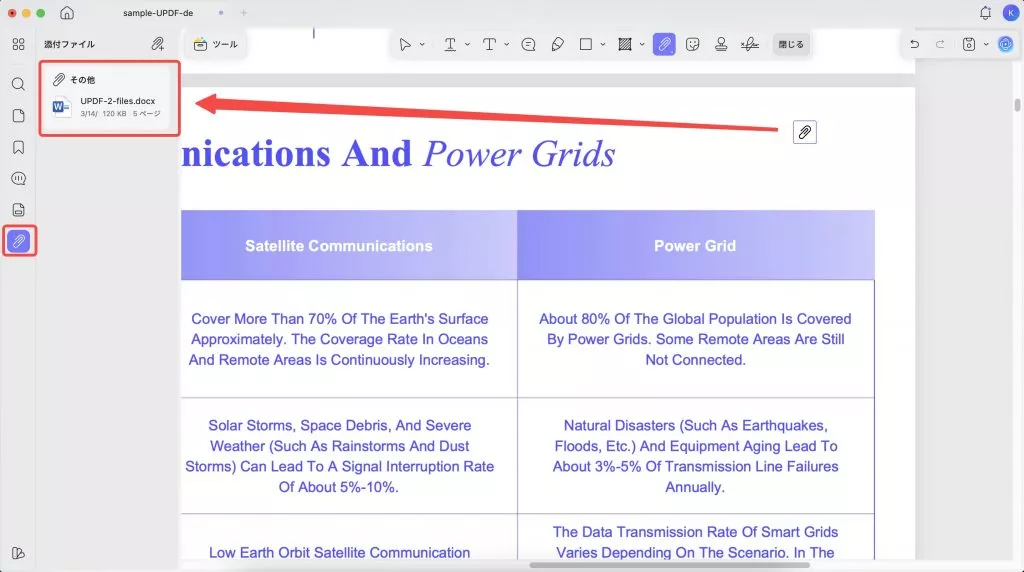Select the eraser tool
The image size is (1024, 572).
click(x=557, y=44)
